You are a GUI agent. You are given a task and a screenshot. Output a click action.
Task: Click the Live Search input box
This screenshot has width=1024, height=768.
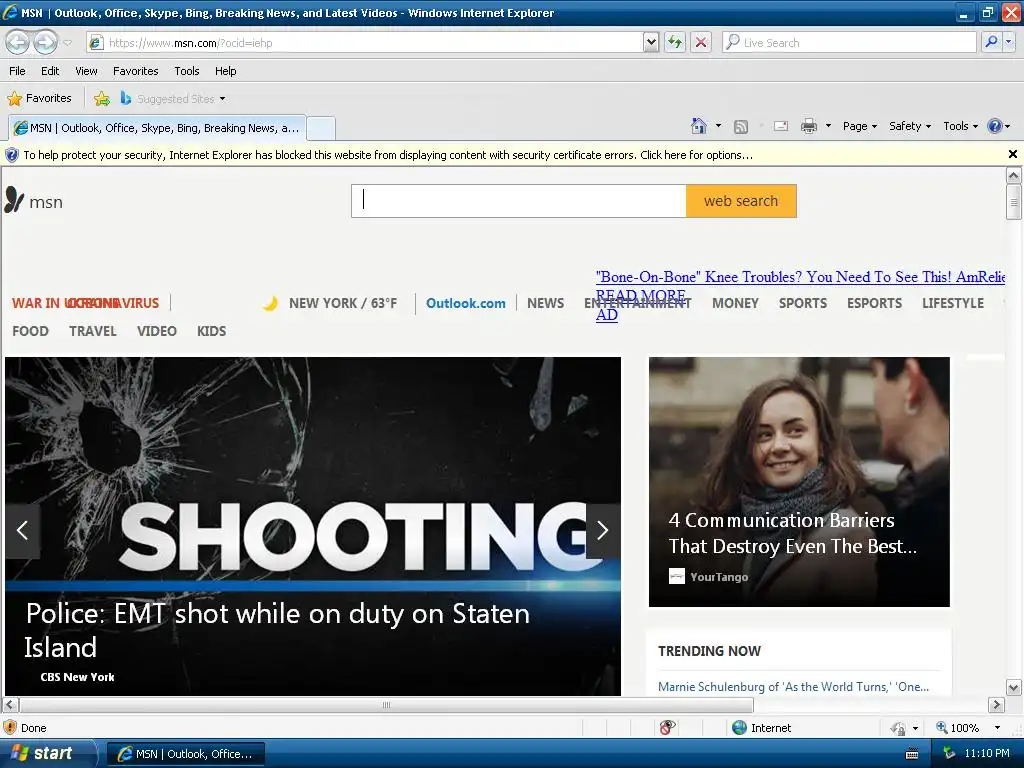[849, 43]
